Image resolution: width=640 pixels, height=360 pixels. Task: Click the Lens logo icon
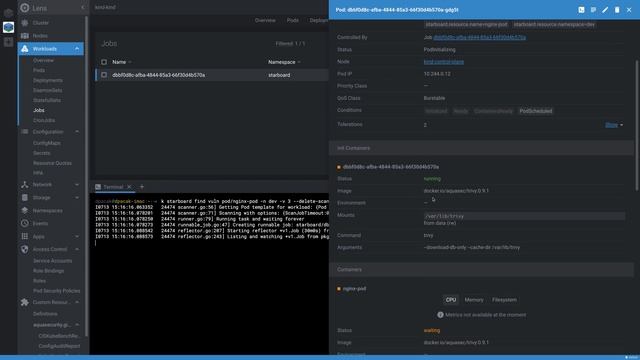click(x=24, y=8)
